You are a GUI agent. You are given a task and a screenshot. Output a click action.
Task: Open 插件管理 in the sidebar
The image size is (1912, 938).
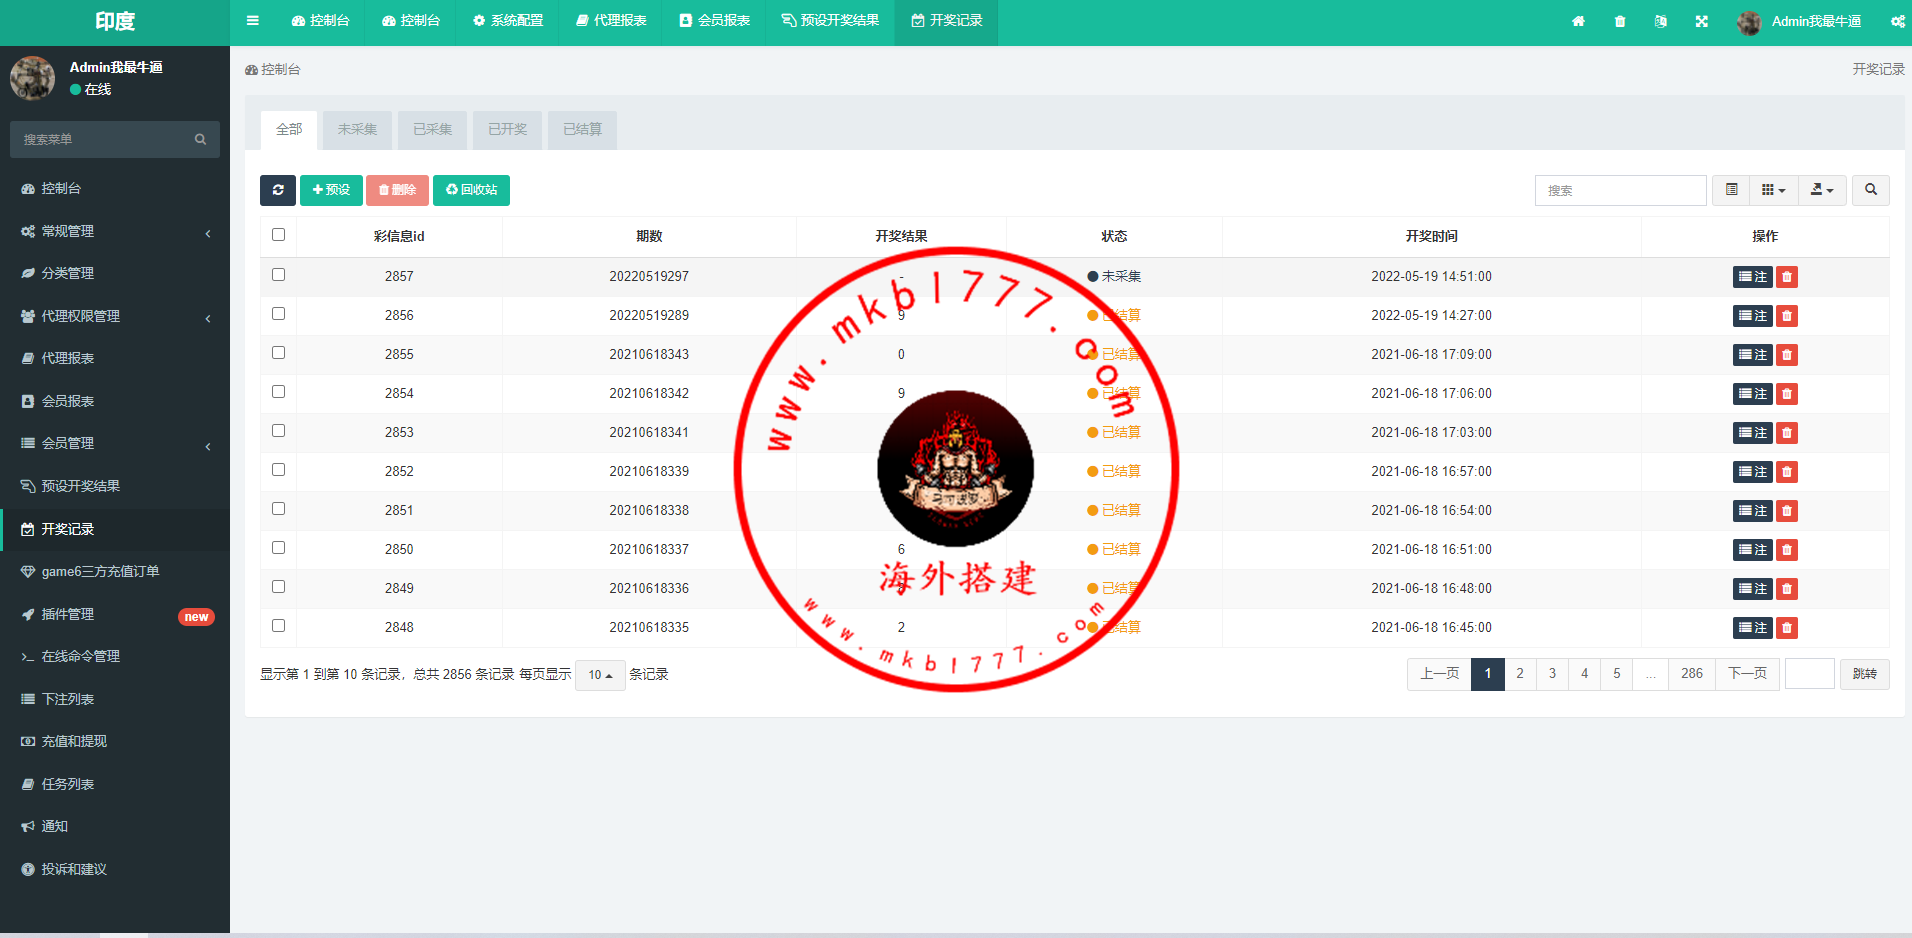[115, 614]
